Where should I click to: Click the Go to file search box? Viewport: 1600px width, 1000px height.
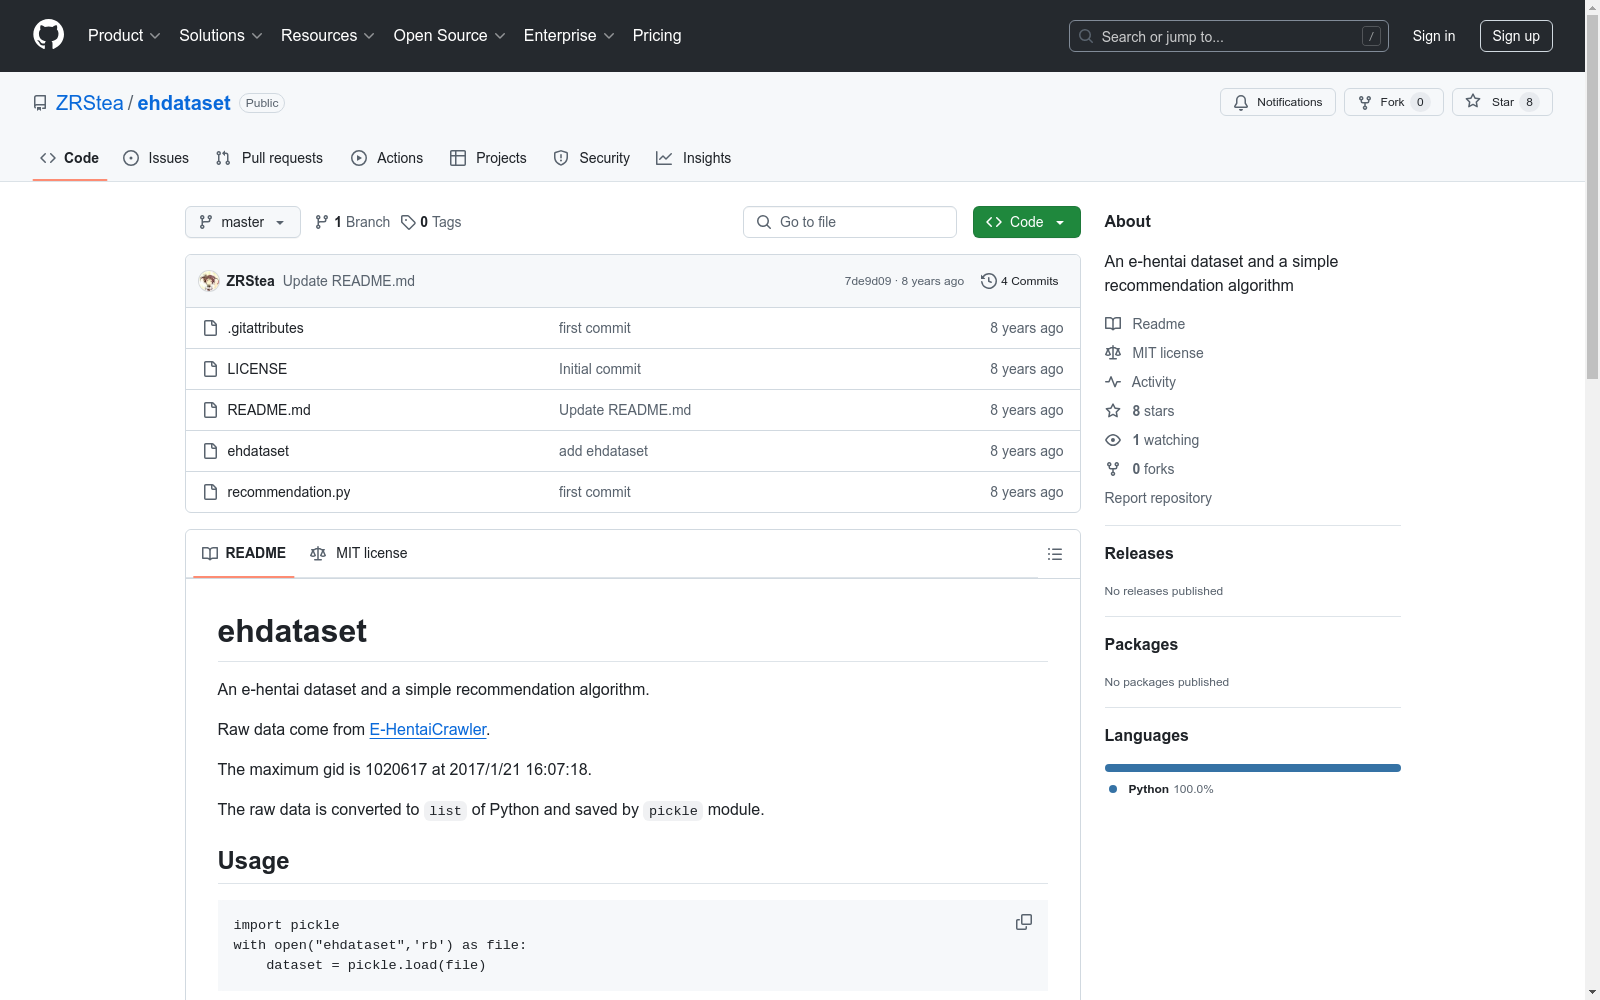click(x=850, y=222)
